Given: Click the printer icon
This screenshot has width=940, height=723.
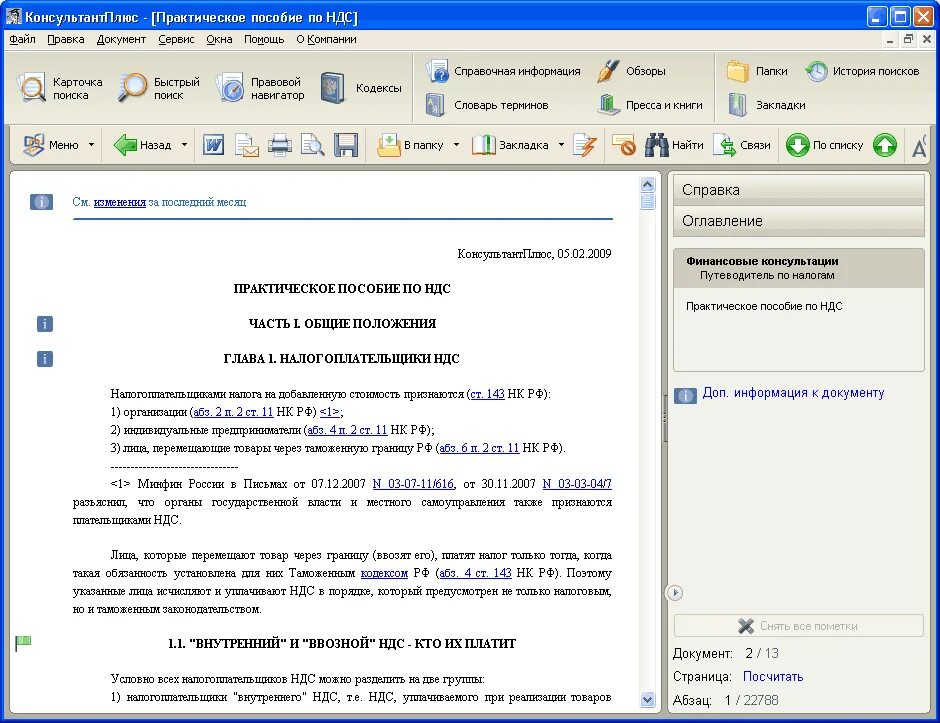Looking at the screenshot, I should coord(279,145).
